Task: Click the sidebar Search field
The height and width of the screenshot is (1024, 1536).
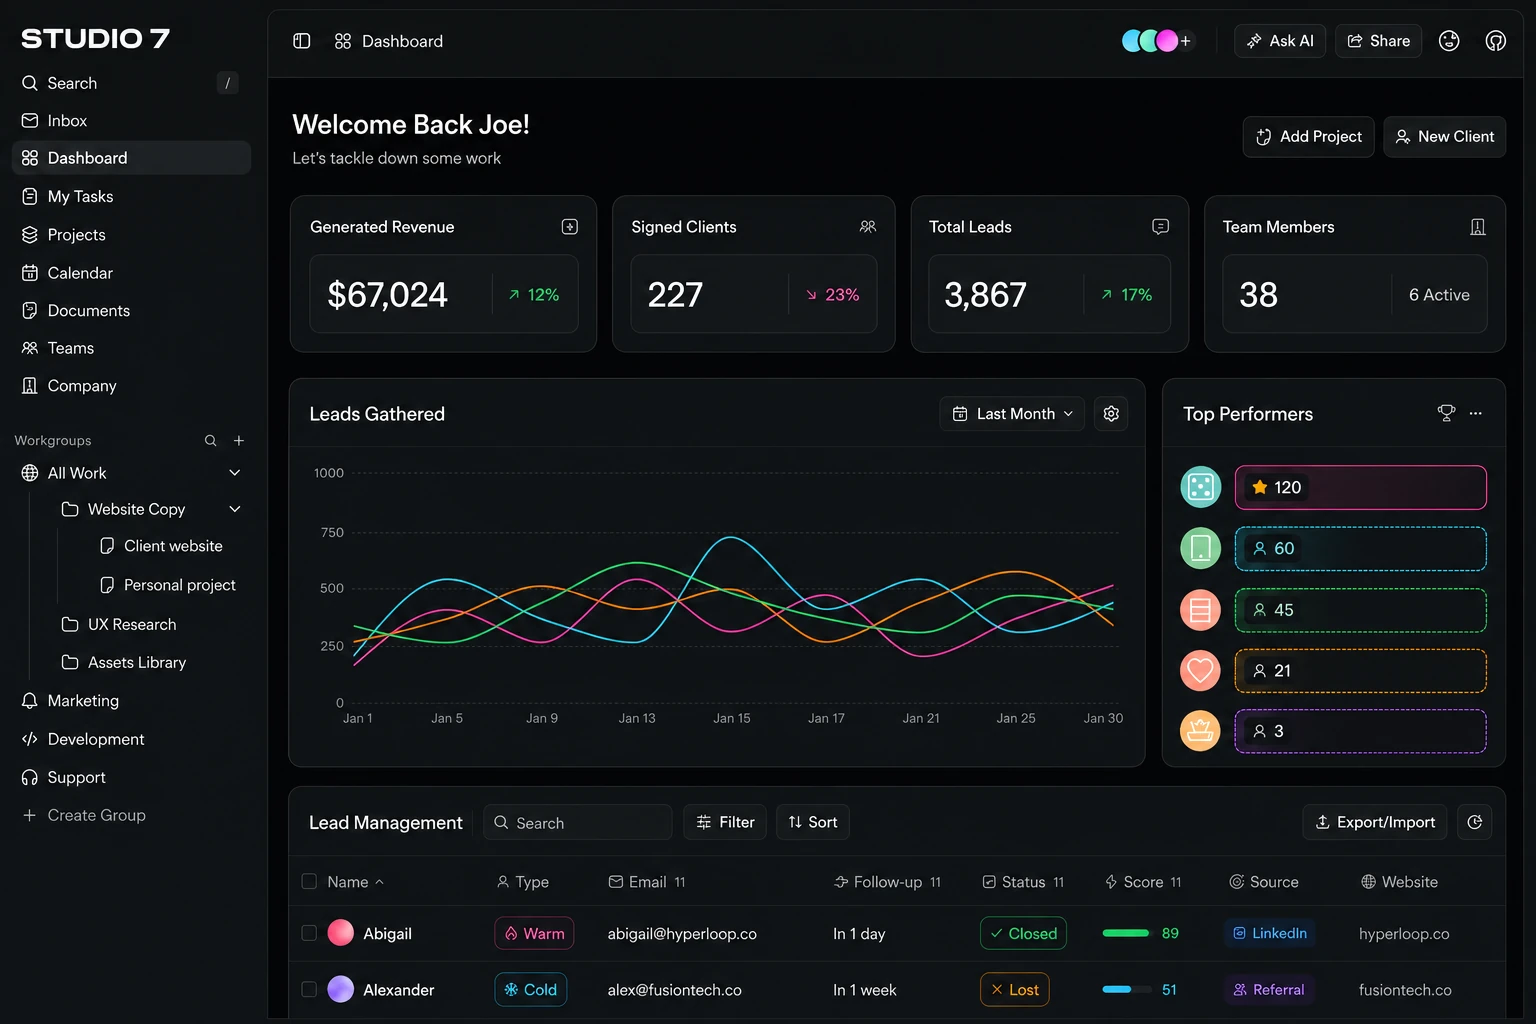Action: click(x=131, y=83)
